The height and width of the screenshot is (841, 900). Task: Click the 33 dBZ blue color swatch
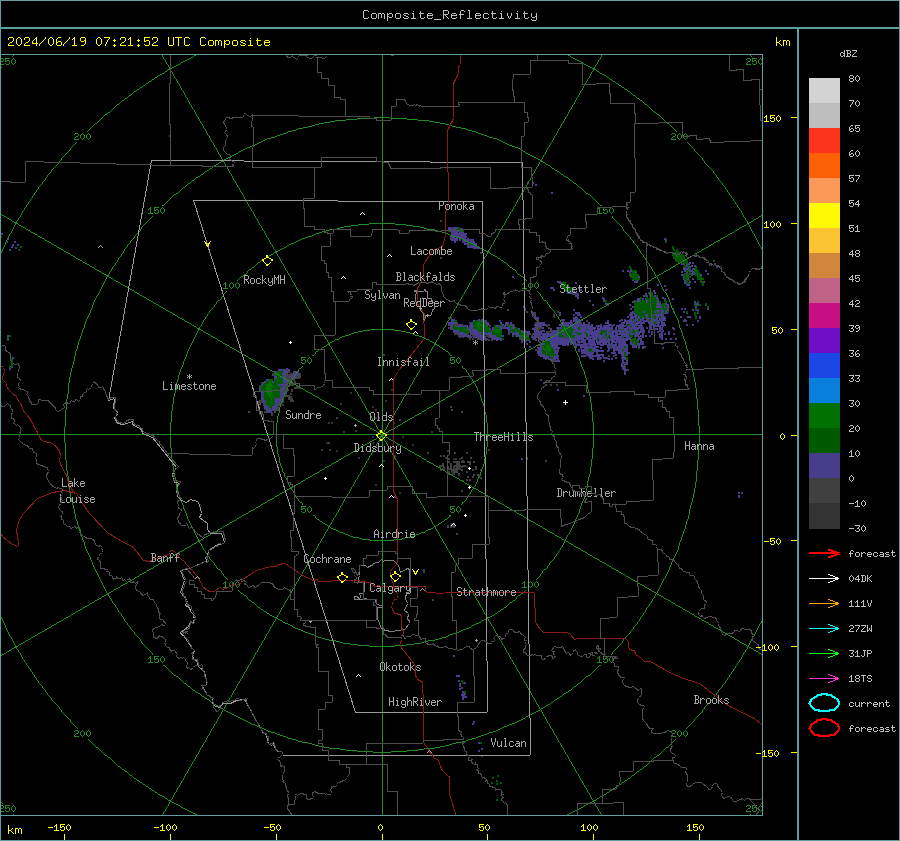(x=824, y=365)
